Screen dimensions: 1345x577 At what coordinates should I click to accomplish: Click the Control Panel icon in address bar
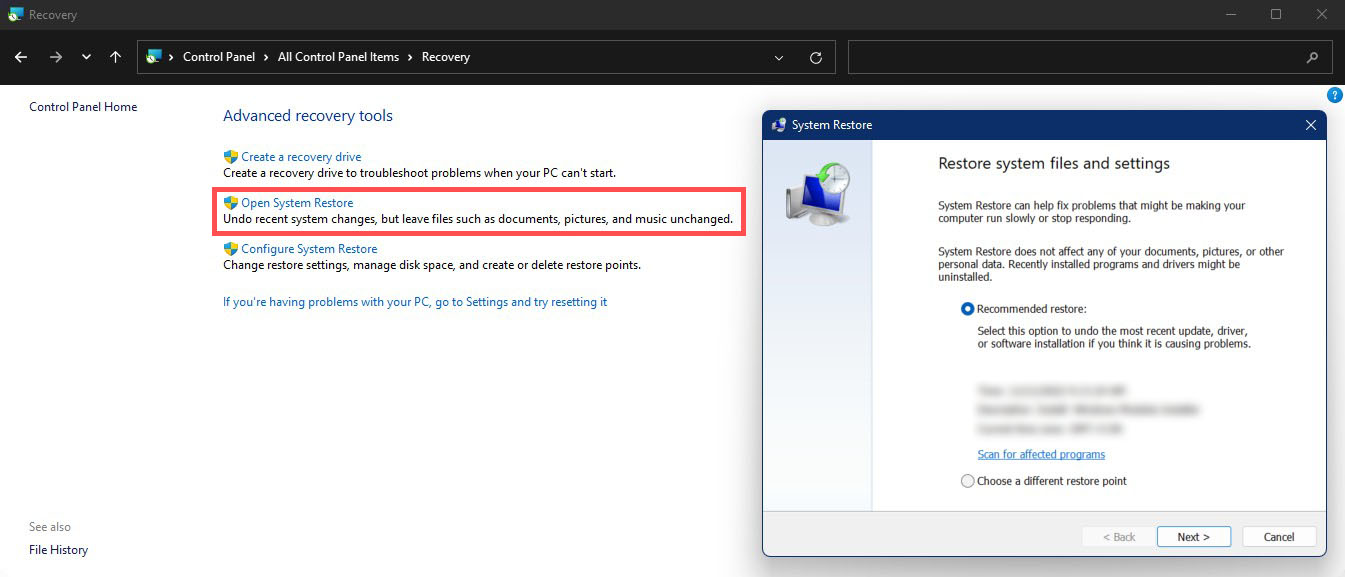[153, 57]
